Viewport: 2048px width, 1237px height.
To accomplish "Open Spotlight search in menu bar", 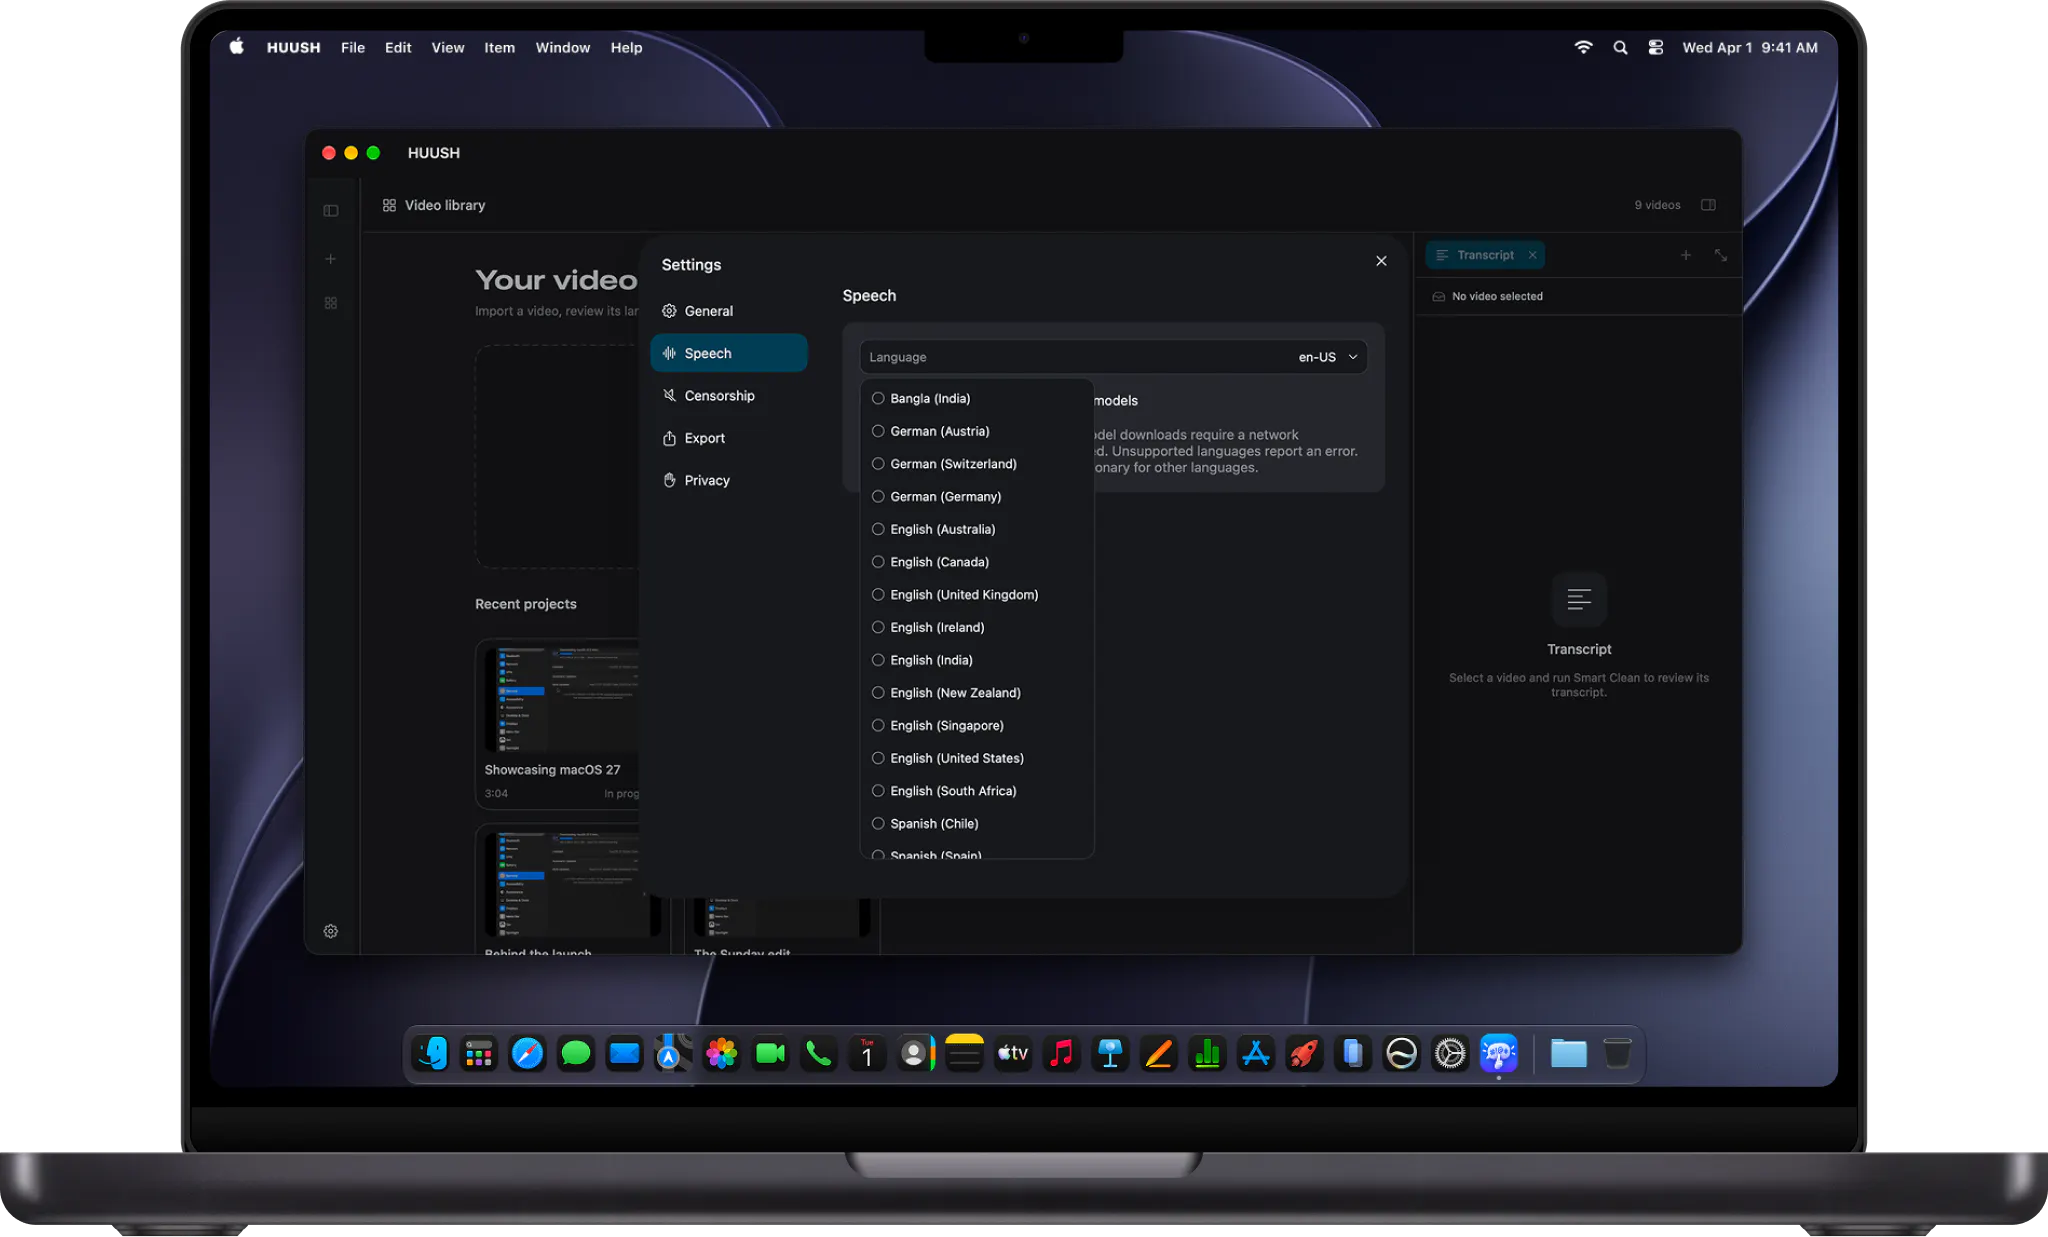I will click(x=1620, y=48).
